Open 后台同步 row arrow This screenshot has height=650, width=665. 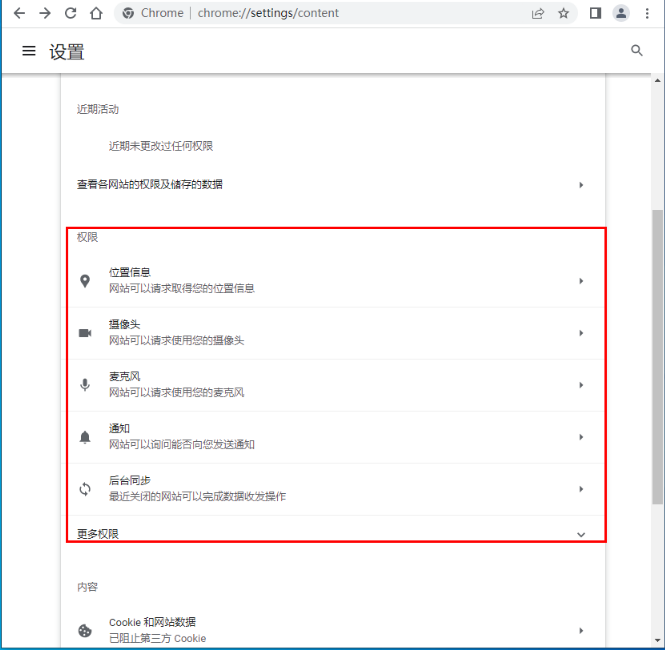point(581,489)
